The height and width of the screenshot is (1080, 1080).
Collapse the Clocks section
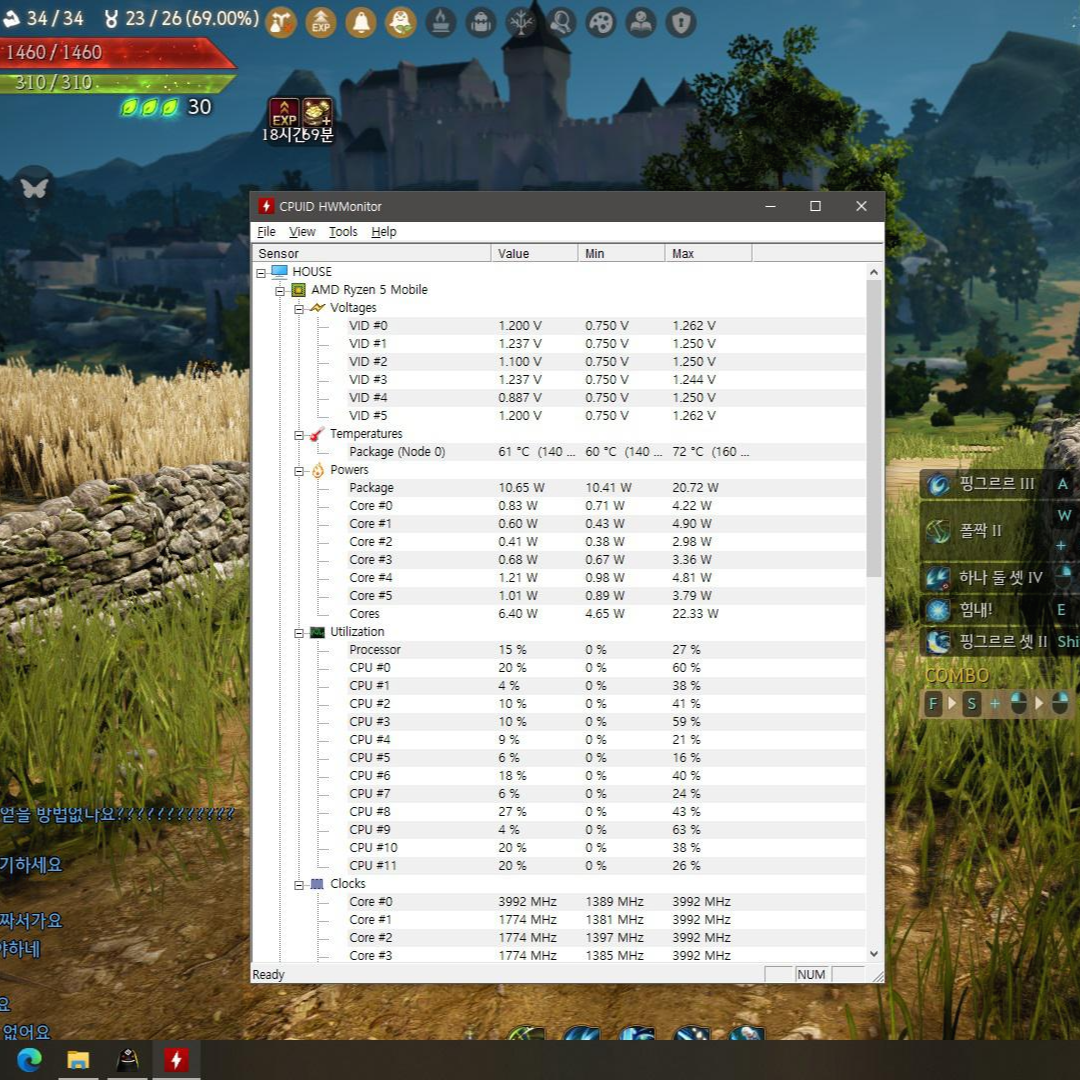click(x=299, y=886)
